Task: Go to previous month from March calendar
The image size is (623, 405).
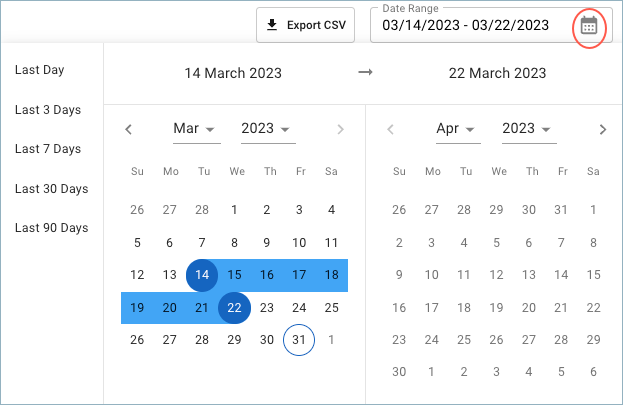Action: [128, 130]
